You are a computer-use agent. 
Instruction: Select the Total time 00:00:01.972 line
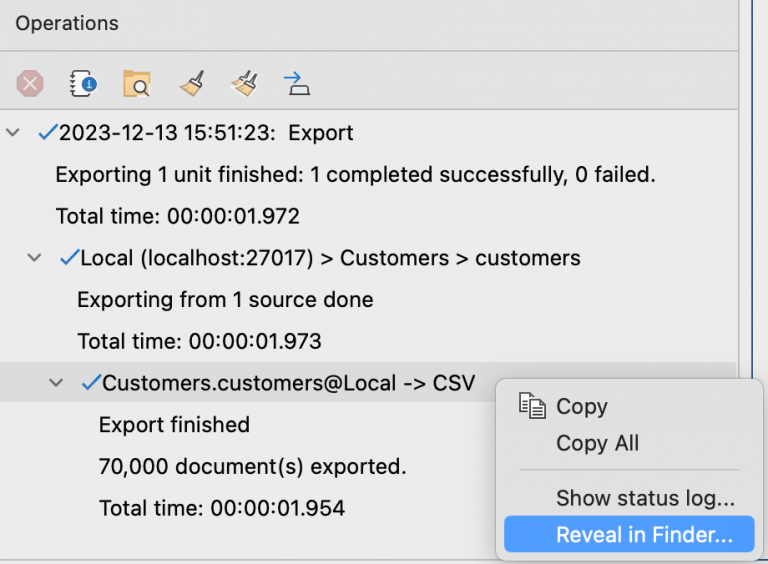pyautogui.click(x=177, y=216)
